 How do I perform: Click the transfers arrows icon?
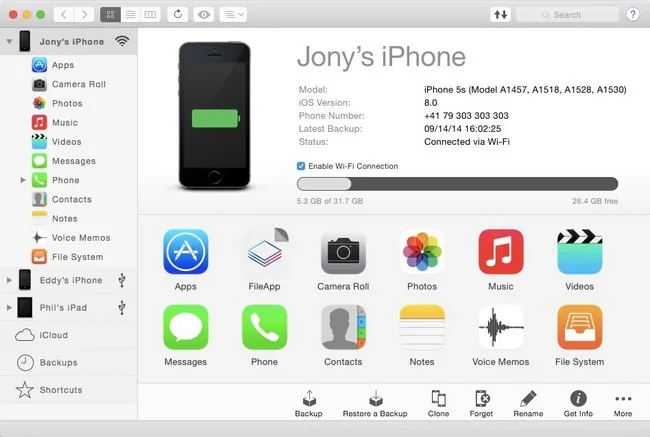(500, 15)
